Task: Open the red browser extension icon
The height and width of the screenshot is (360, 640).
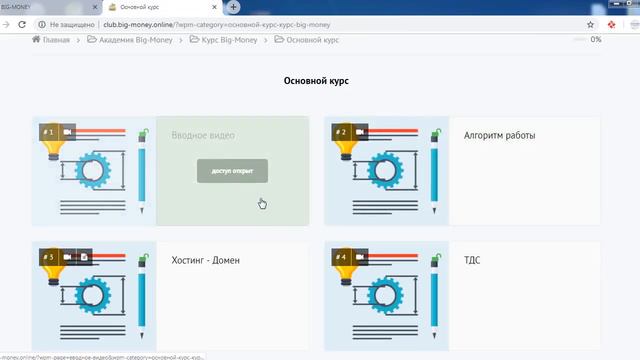Action: coord(611,24)
